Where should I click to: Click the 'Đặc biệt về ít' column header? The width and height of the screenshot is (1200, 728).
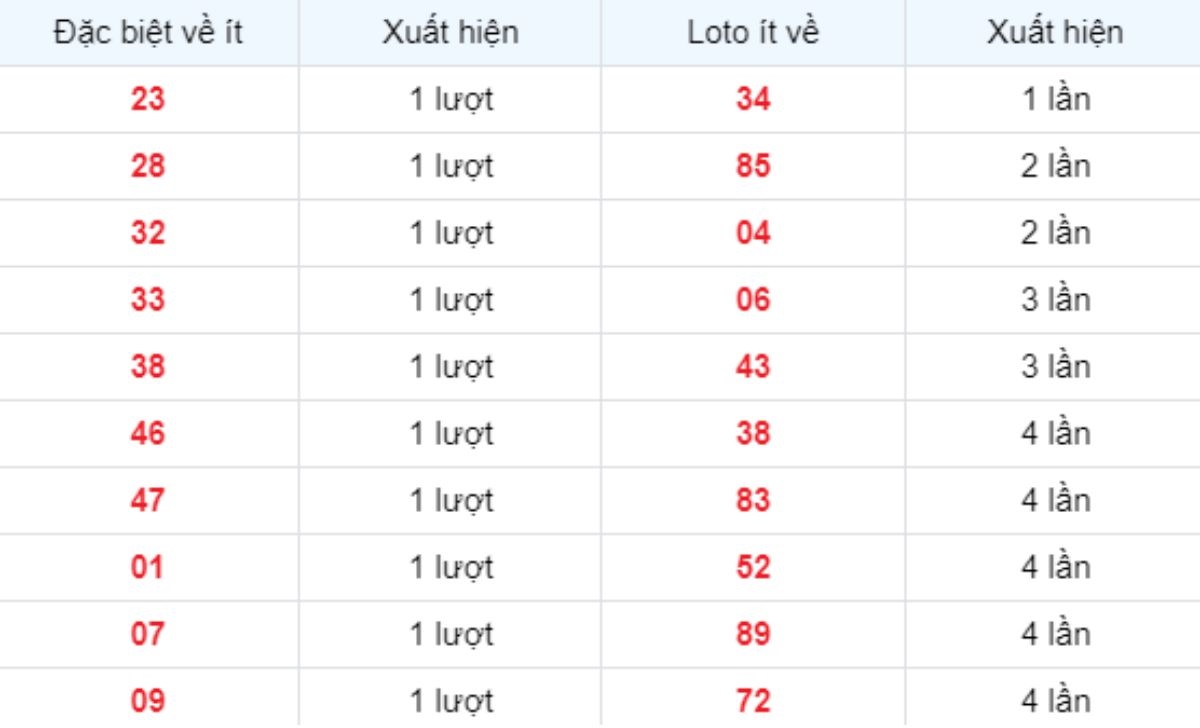point(148,33)
